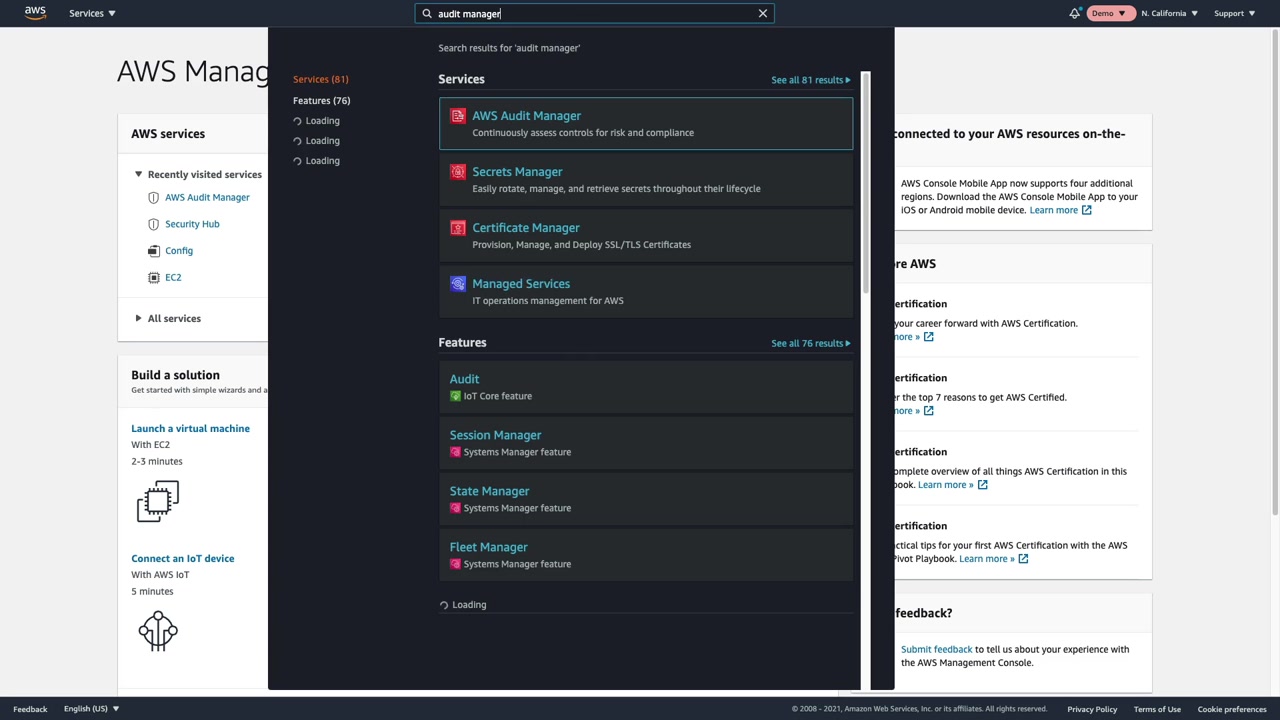Open the Privacy Policy footer link
1280x720 pixels.
pyautogui.click(x=1092, y=709)
